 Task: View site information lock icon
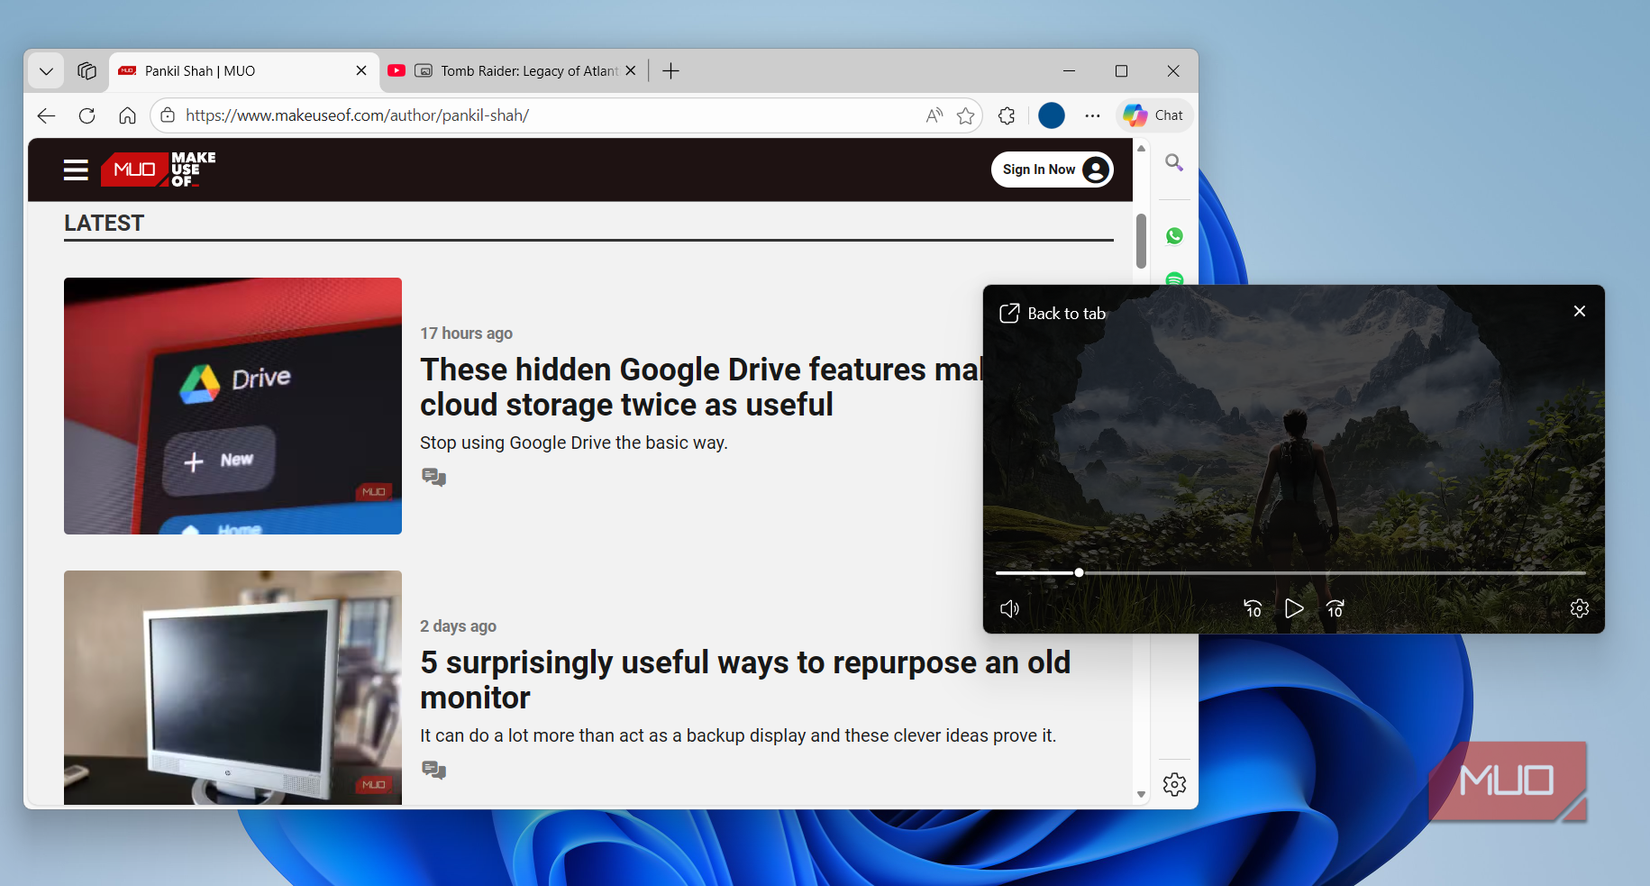pos(168,116)
